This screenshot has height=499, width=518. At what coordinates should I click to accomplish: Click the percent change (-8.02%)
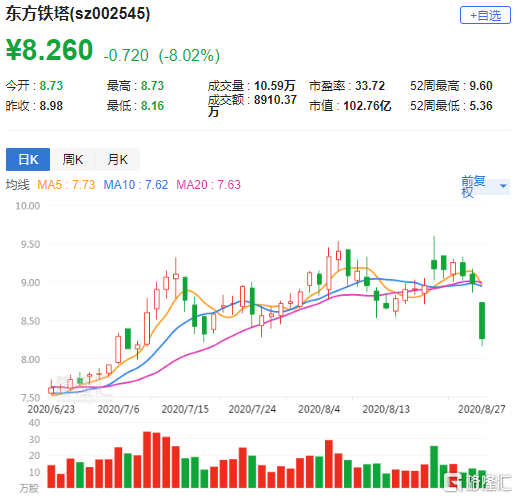click(189, 55)
